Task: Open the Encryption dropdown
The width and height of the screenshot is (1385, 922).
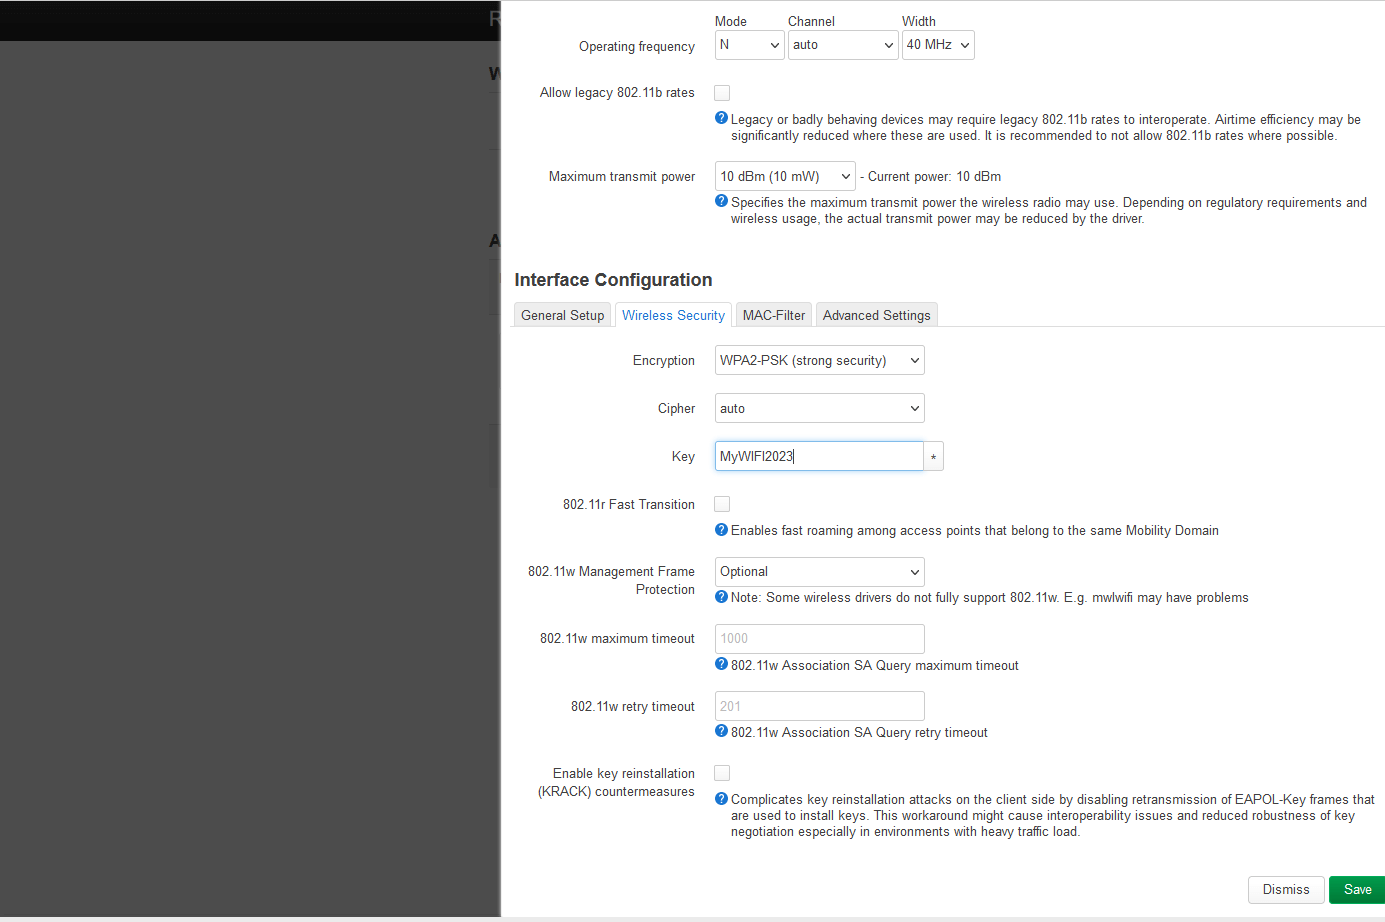Action: point(819,361)
